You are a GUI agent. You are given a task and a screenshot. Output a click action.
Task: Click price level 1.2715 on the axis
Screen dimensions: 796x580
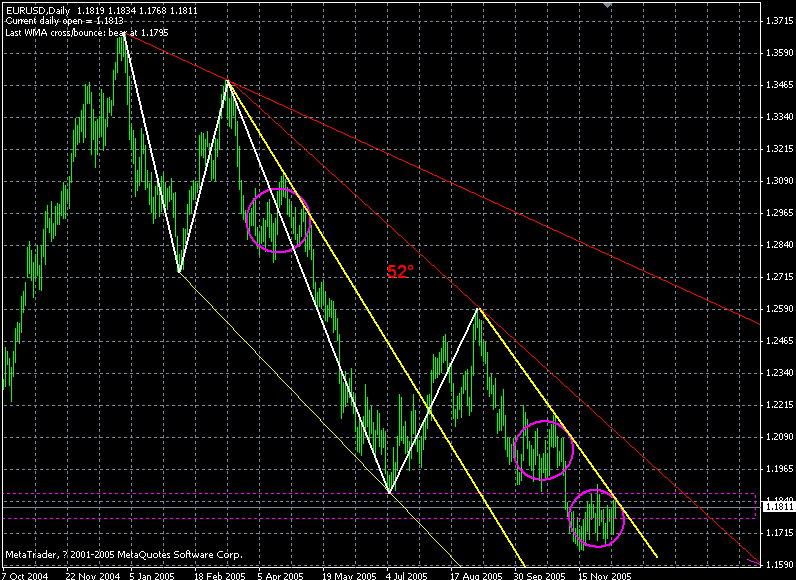[779, 277]
